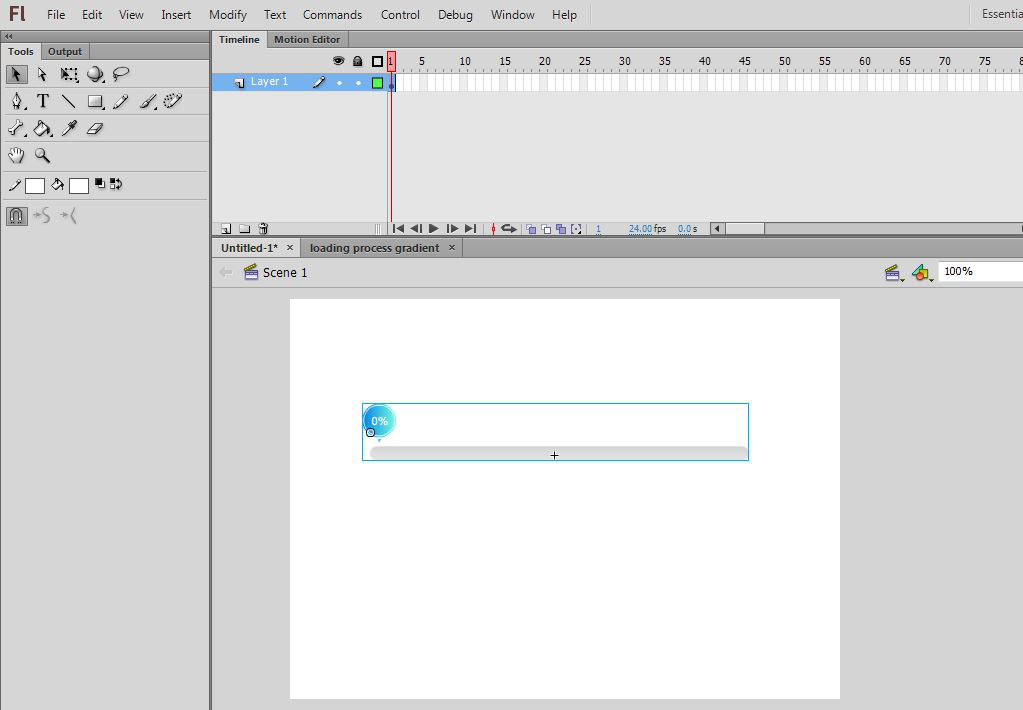Image resolution: width=1023 pixels, height=710 pixels.
Task: Click Layer 1 outline color square
Action: click(x=377, y=82)
